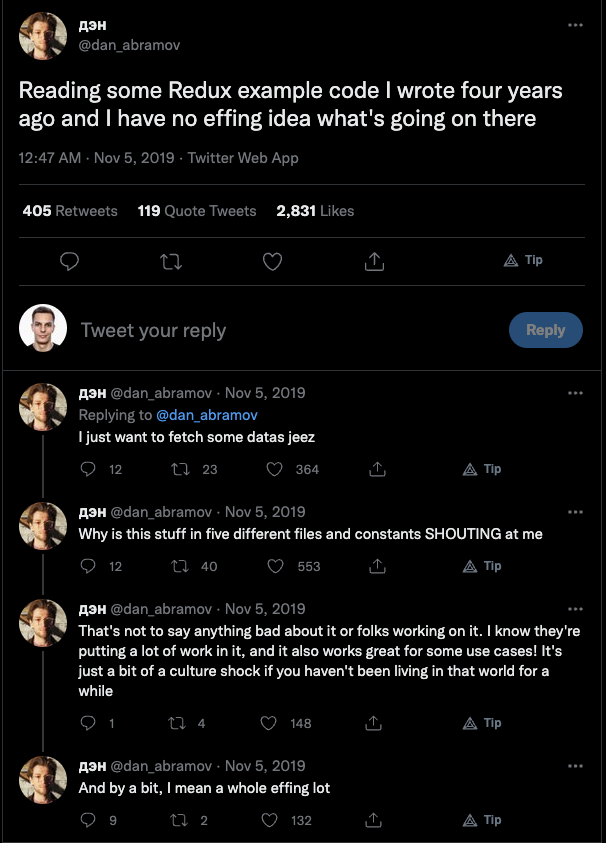This screenshot has width=606, height=843.
Task: Tip the author on the main tweet
Action: click(x=523, y=260)
